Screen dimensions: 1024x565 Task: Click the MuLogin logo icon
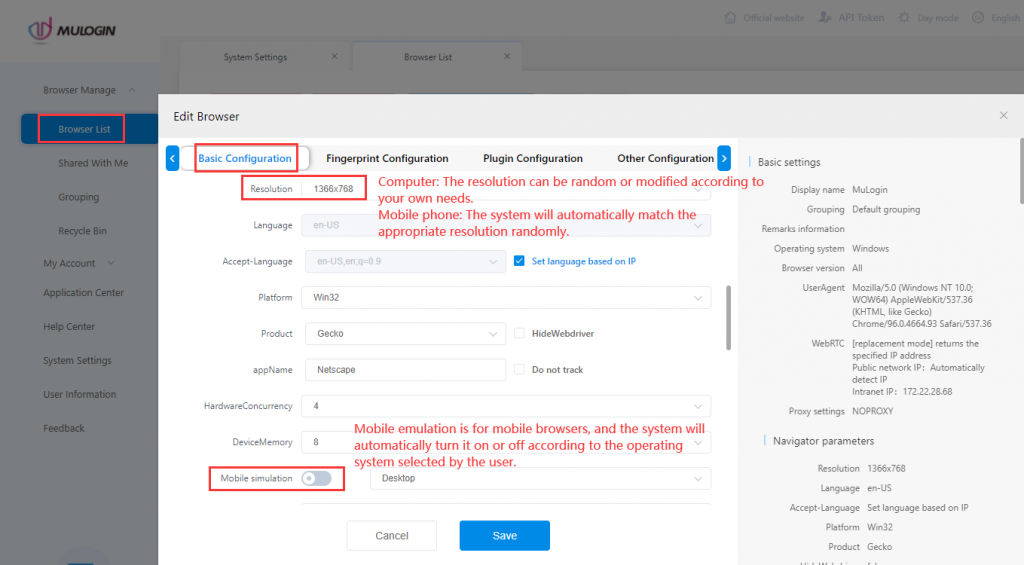point(40,30)
